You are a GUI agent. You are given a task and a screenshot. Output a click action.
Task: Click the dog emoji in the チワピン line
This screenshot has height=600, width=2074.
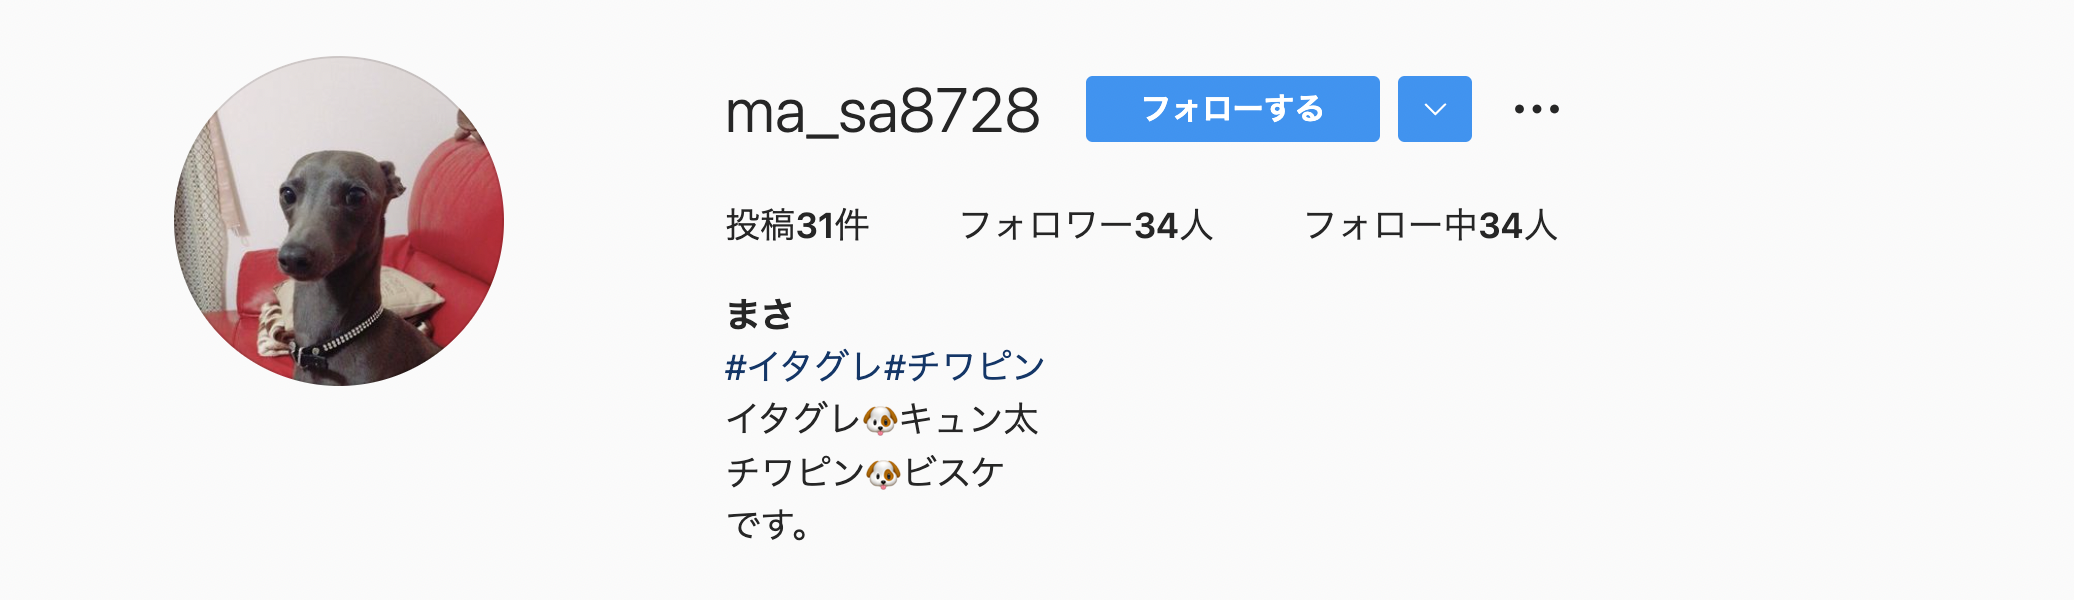pos(884,473)
